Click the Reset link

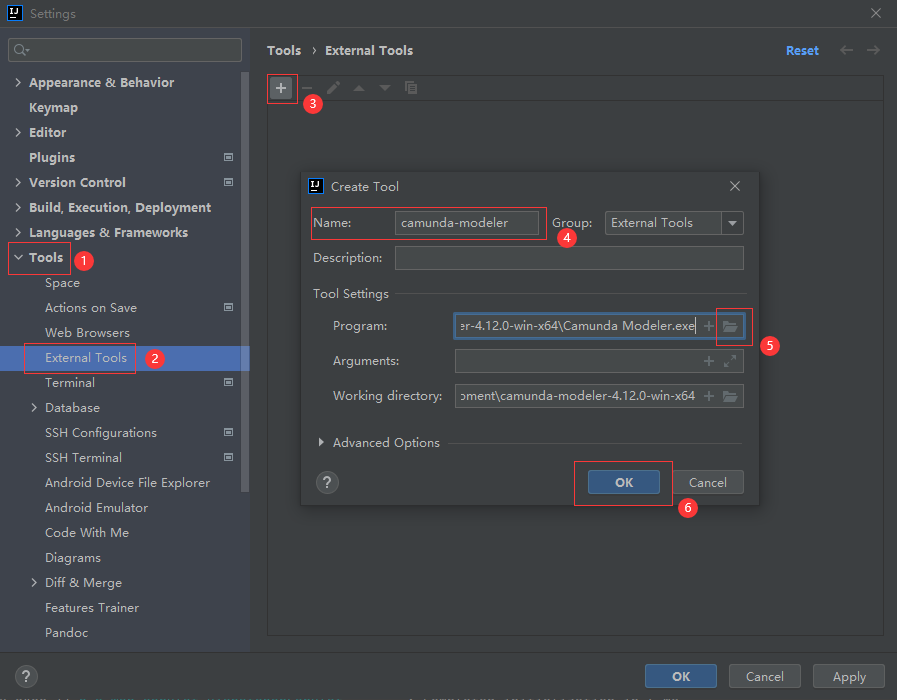pyautogui.click(x=802, y=50)
